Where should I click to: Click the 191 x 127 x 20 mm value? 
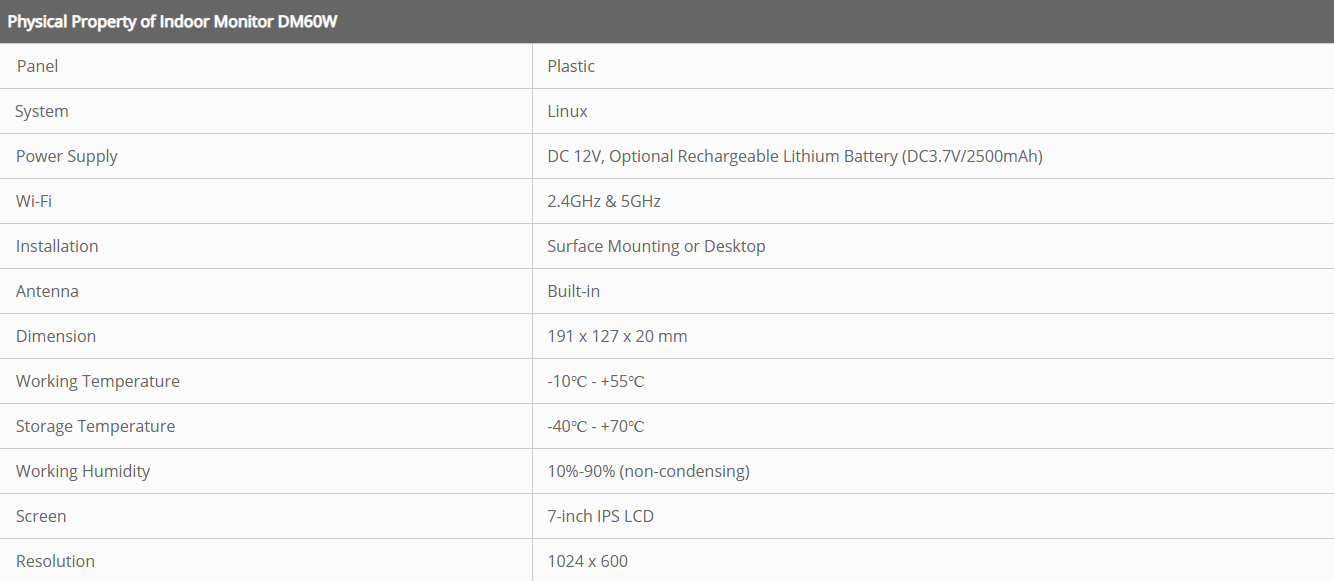[x=617, y=336]
